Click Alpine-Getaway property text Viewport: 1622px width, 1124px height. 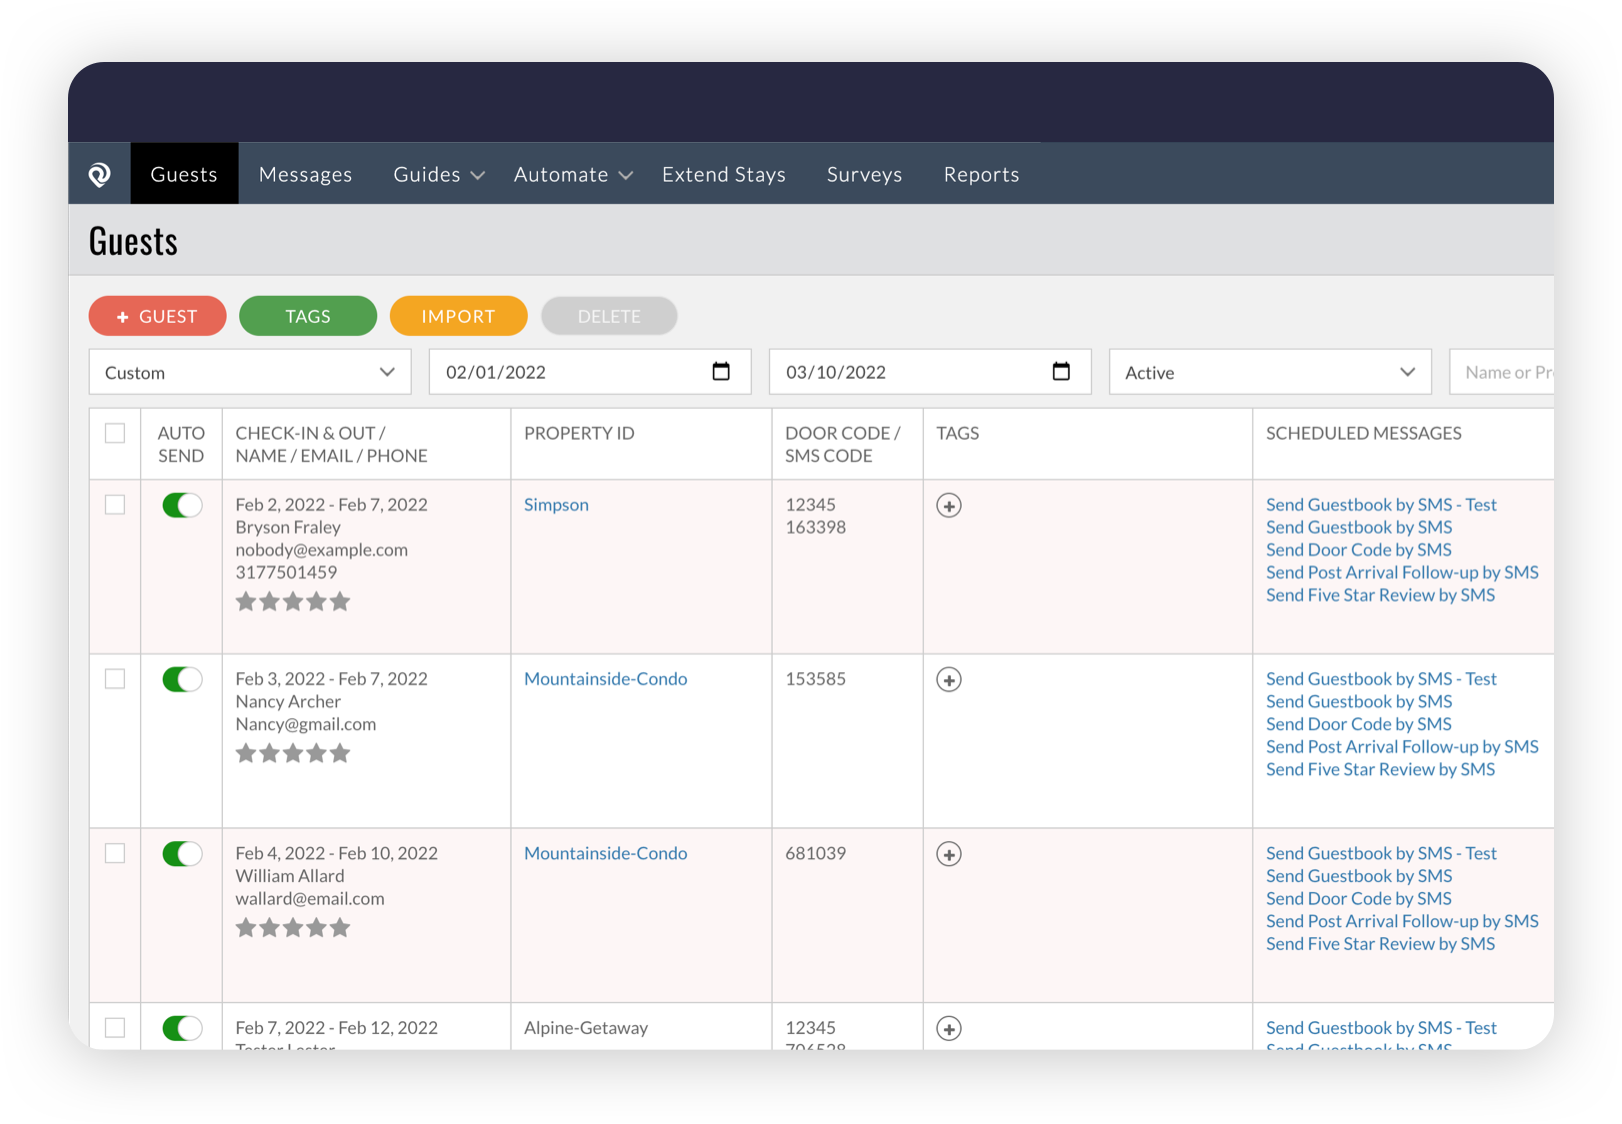586,1028
